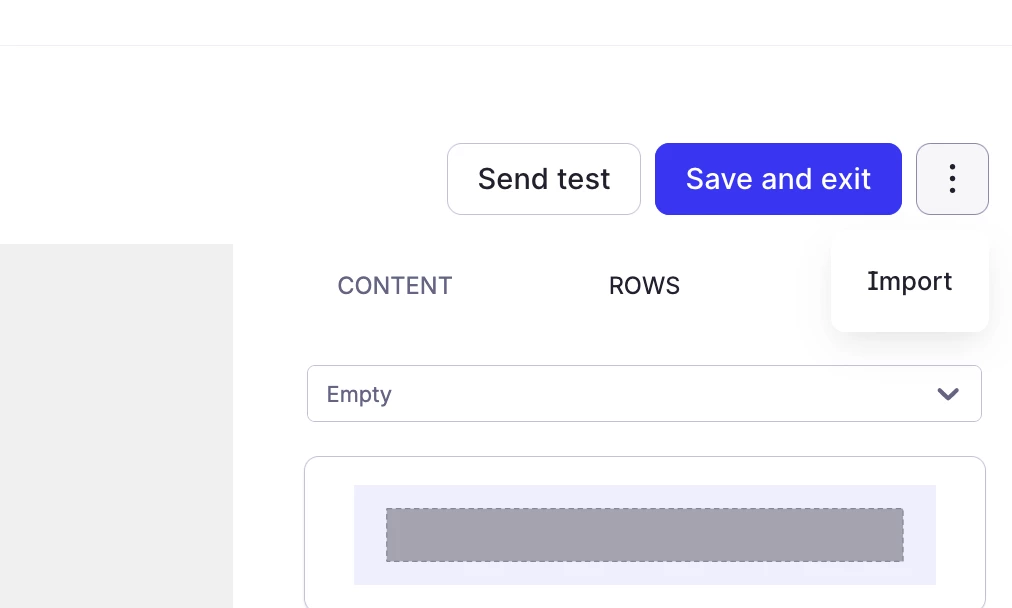Switch to the CONTENT tab

tap(395, 286)
